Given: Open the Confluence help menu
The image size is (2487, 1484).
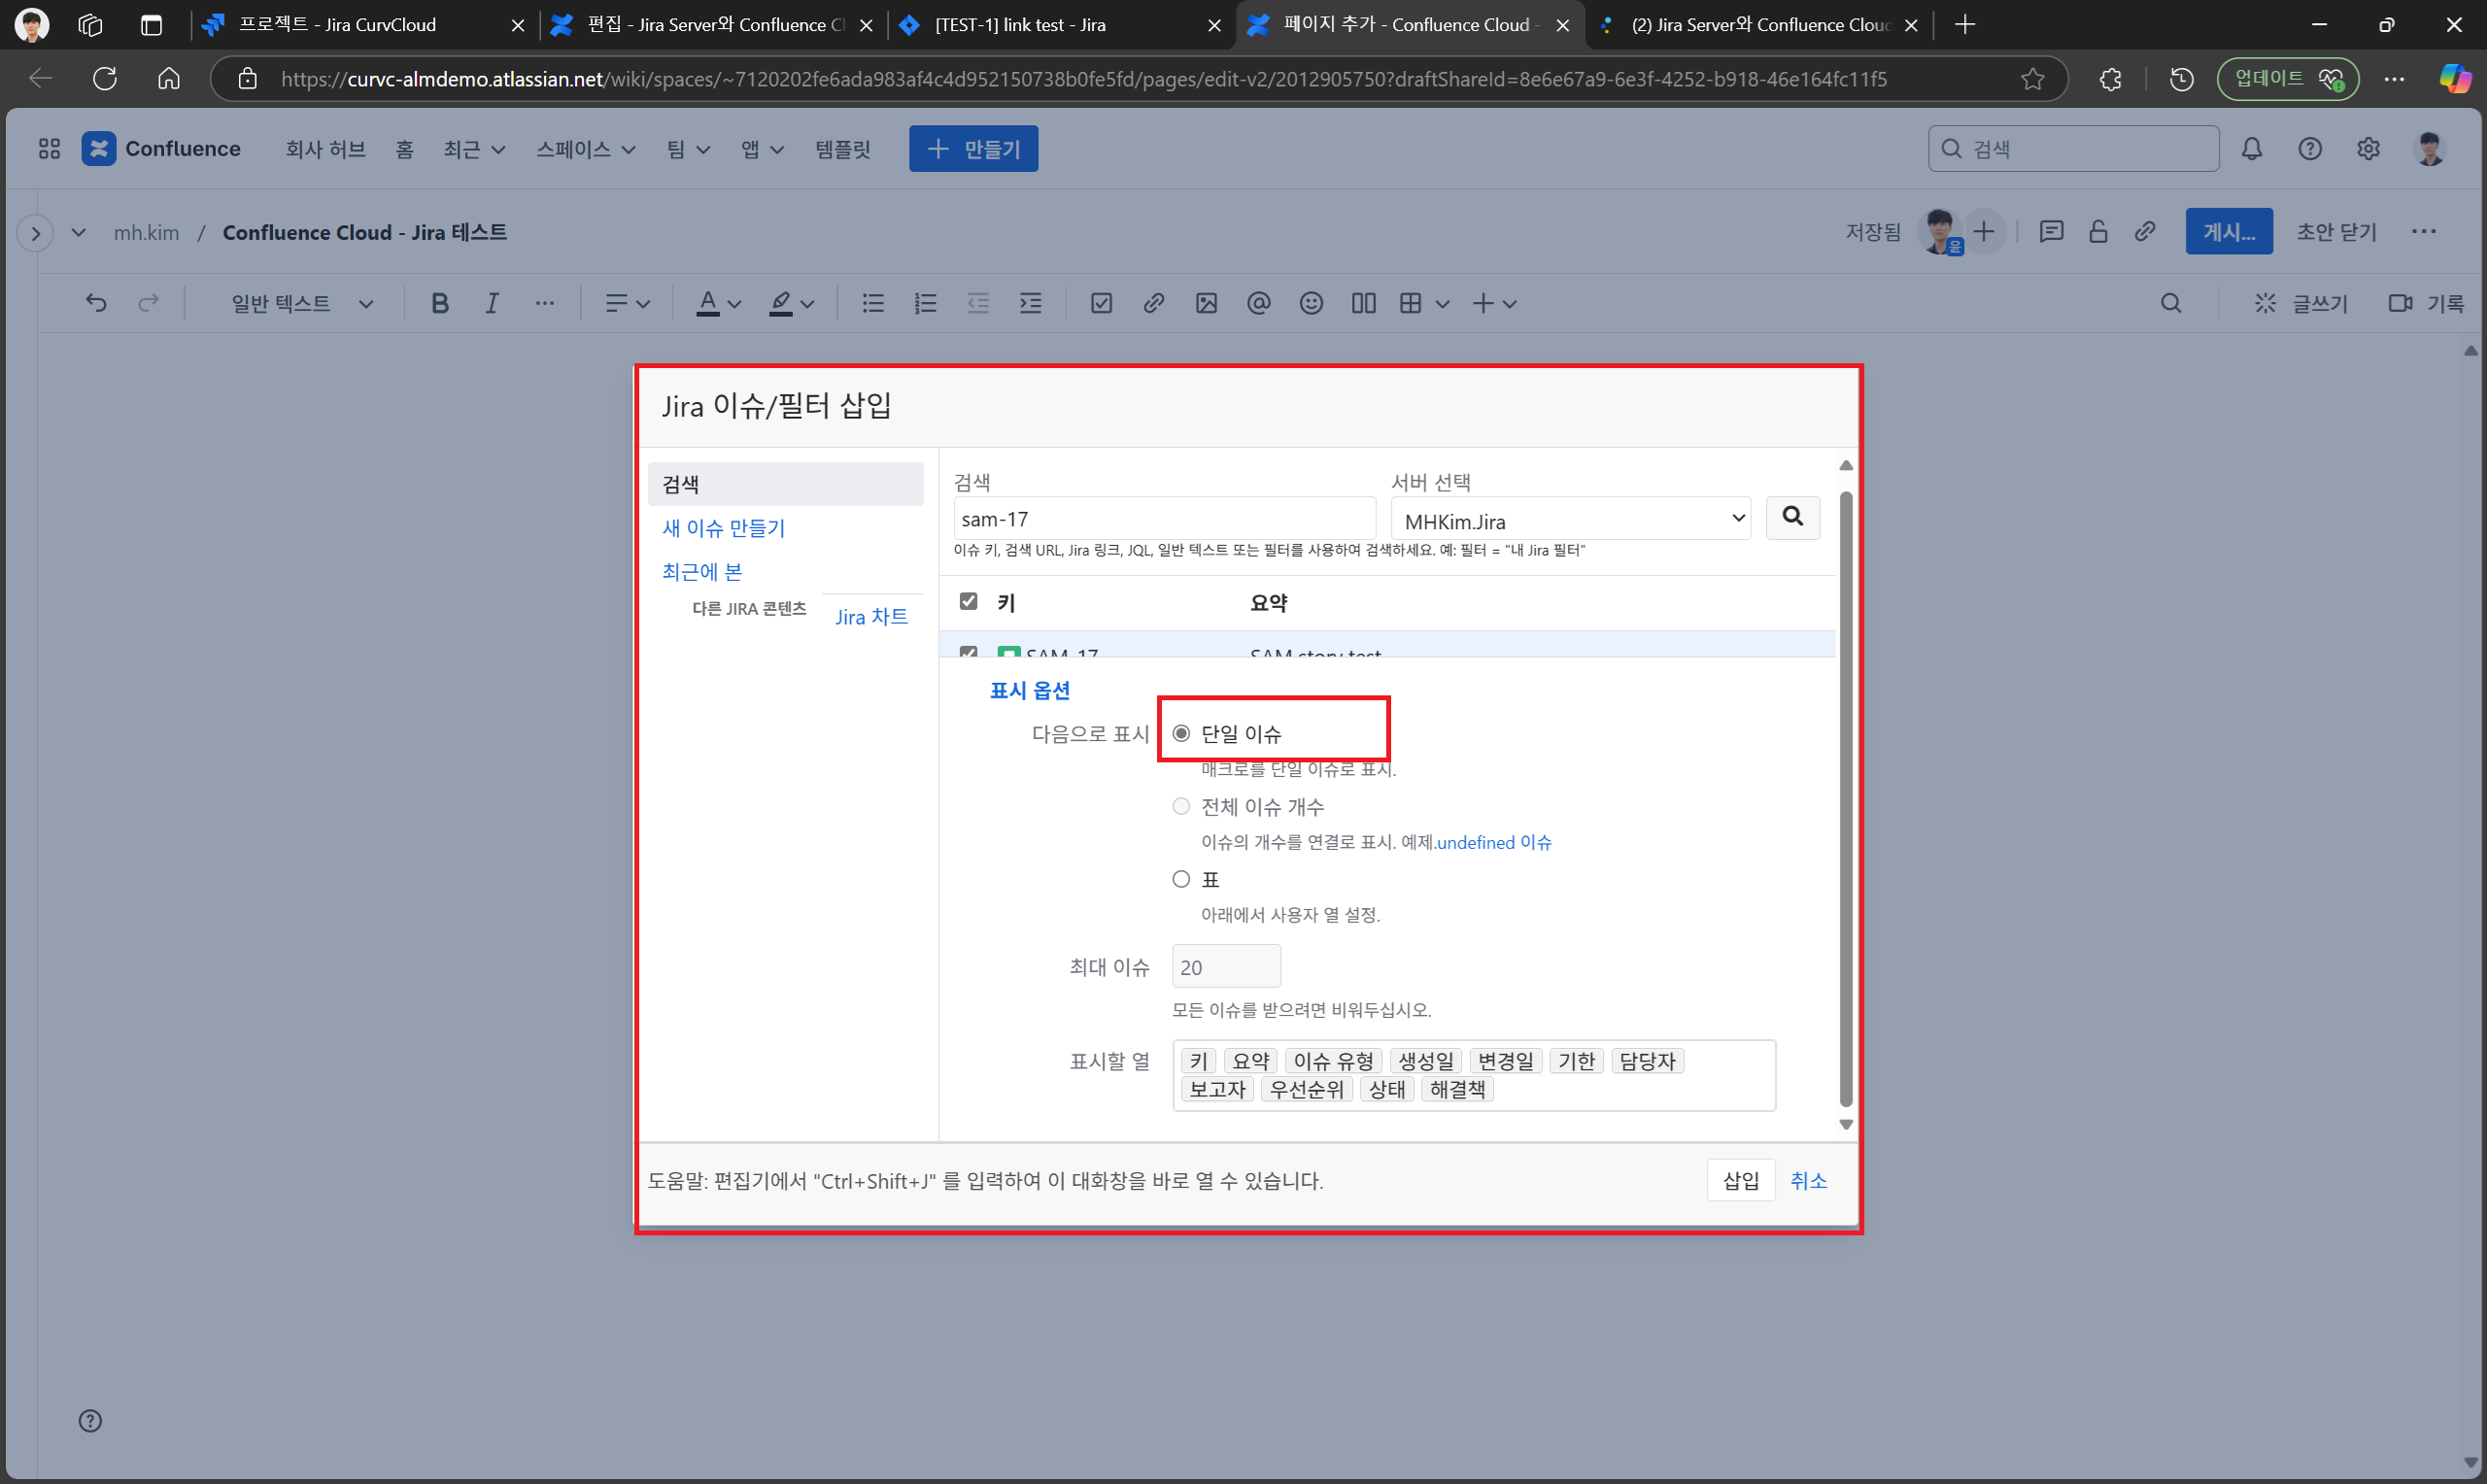Looking at the screenshot, I should tap(2310, 149).
